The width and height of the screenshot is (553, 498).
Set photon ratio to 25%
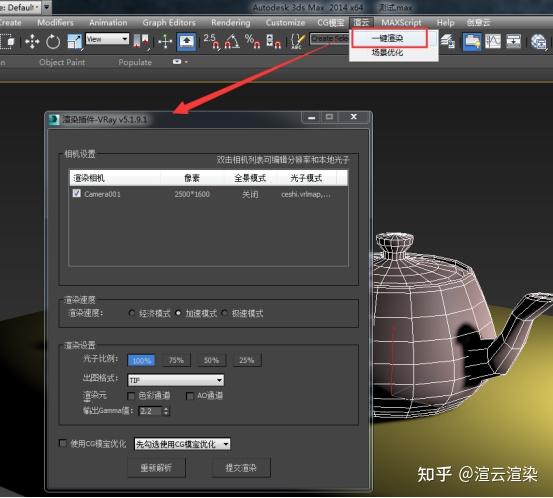[247, 360]
